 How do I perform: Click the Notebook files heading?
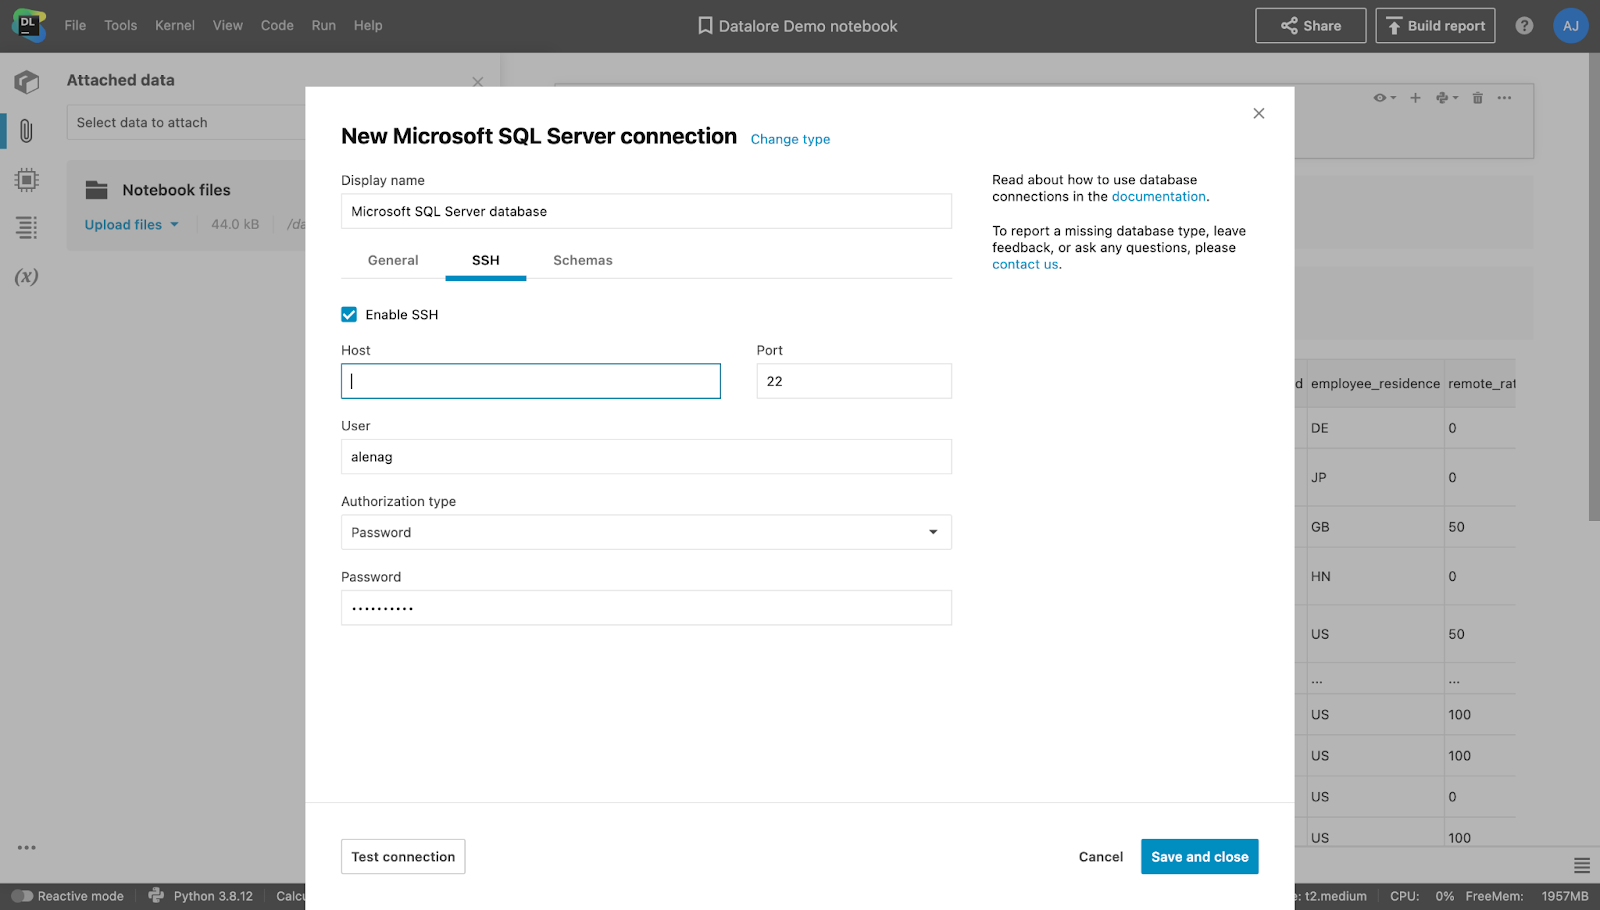[176, 190]
